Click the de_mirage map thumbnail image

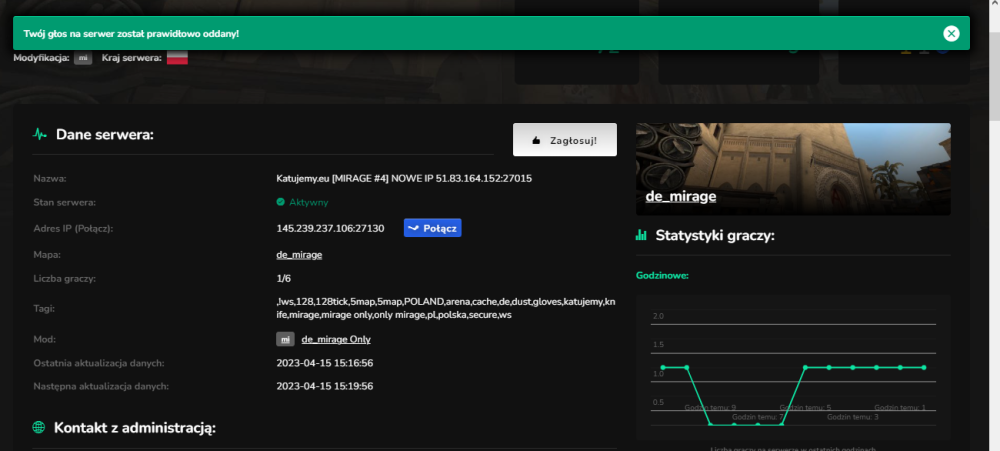click(x=793, y=169)
